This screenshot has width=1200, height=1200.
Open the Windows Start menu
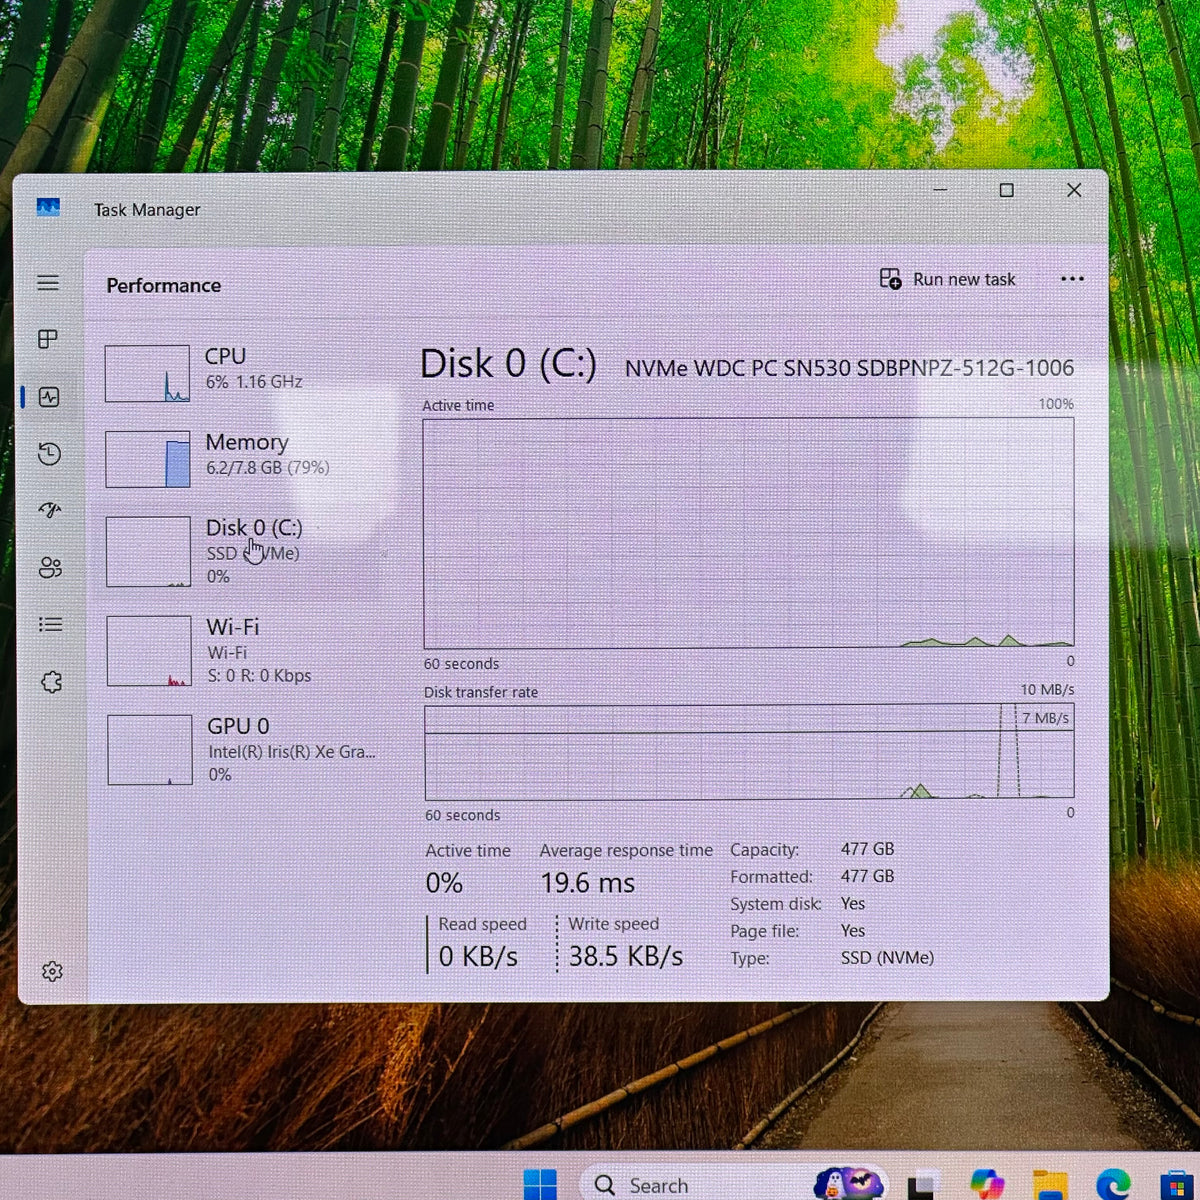click(540, 1184)
